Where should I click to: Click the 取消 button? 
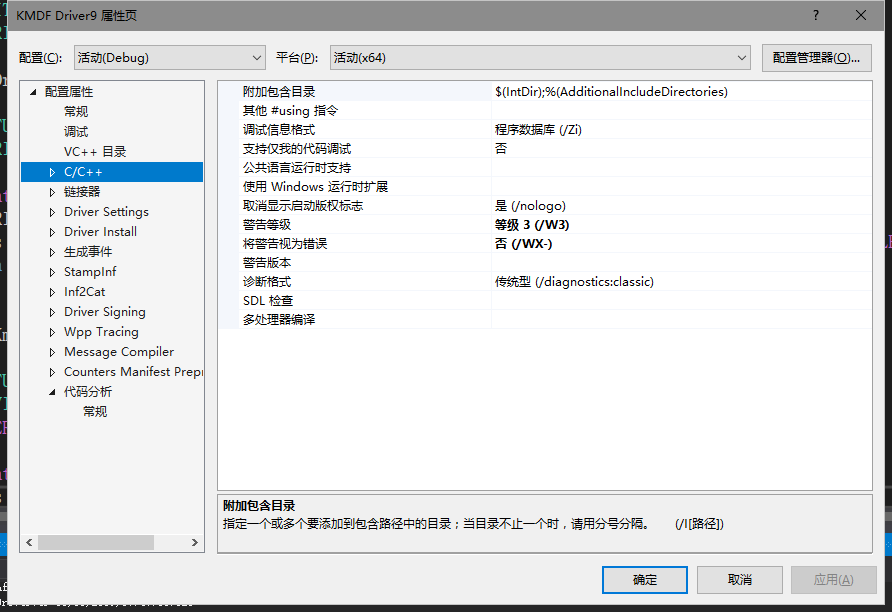(x=740, y=580)
